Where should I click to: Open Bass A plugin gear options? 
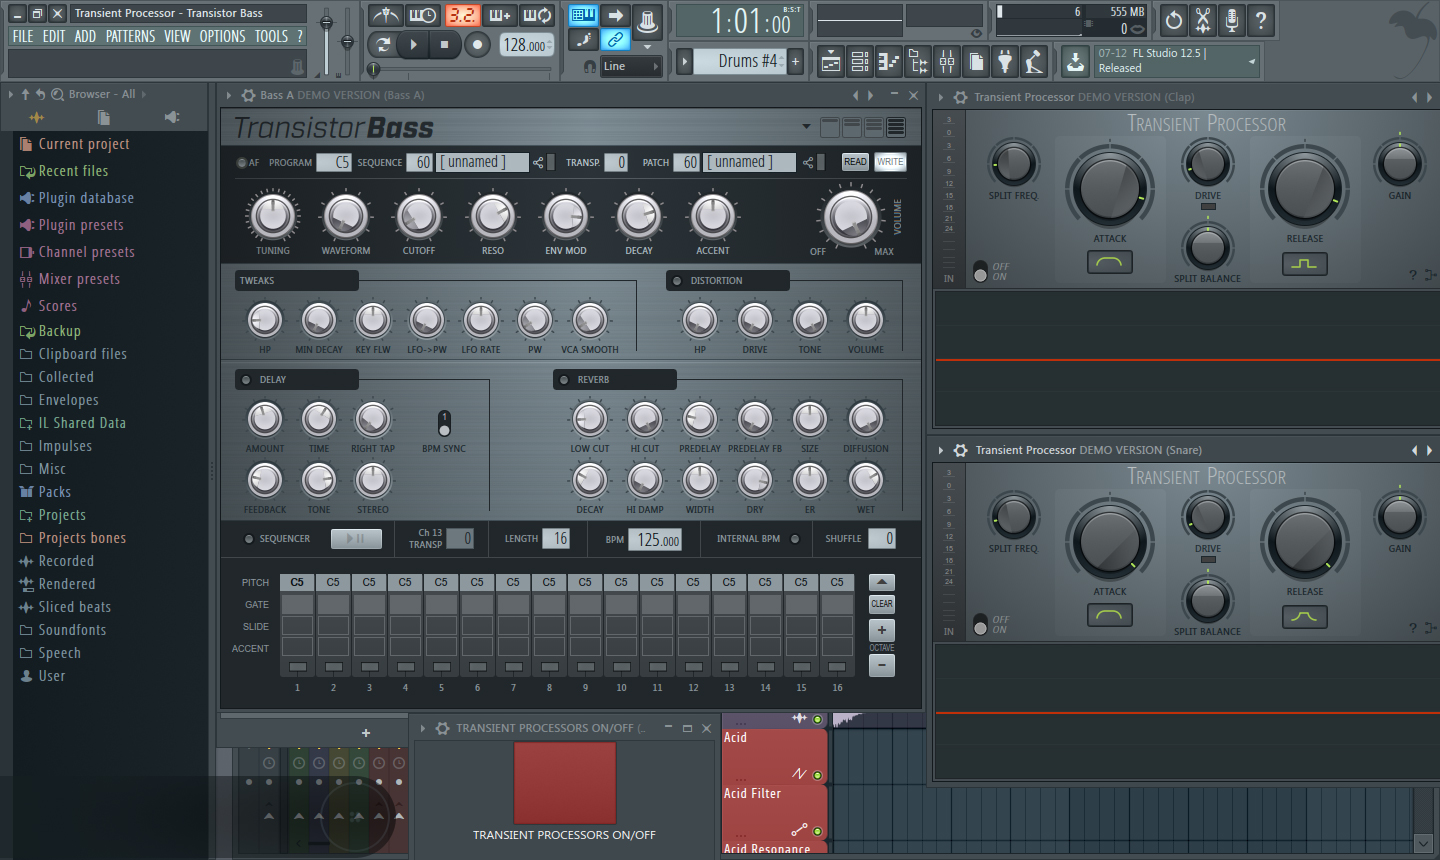[x=248, y=95]
